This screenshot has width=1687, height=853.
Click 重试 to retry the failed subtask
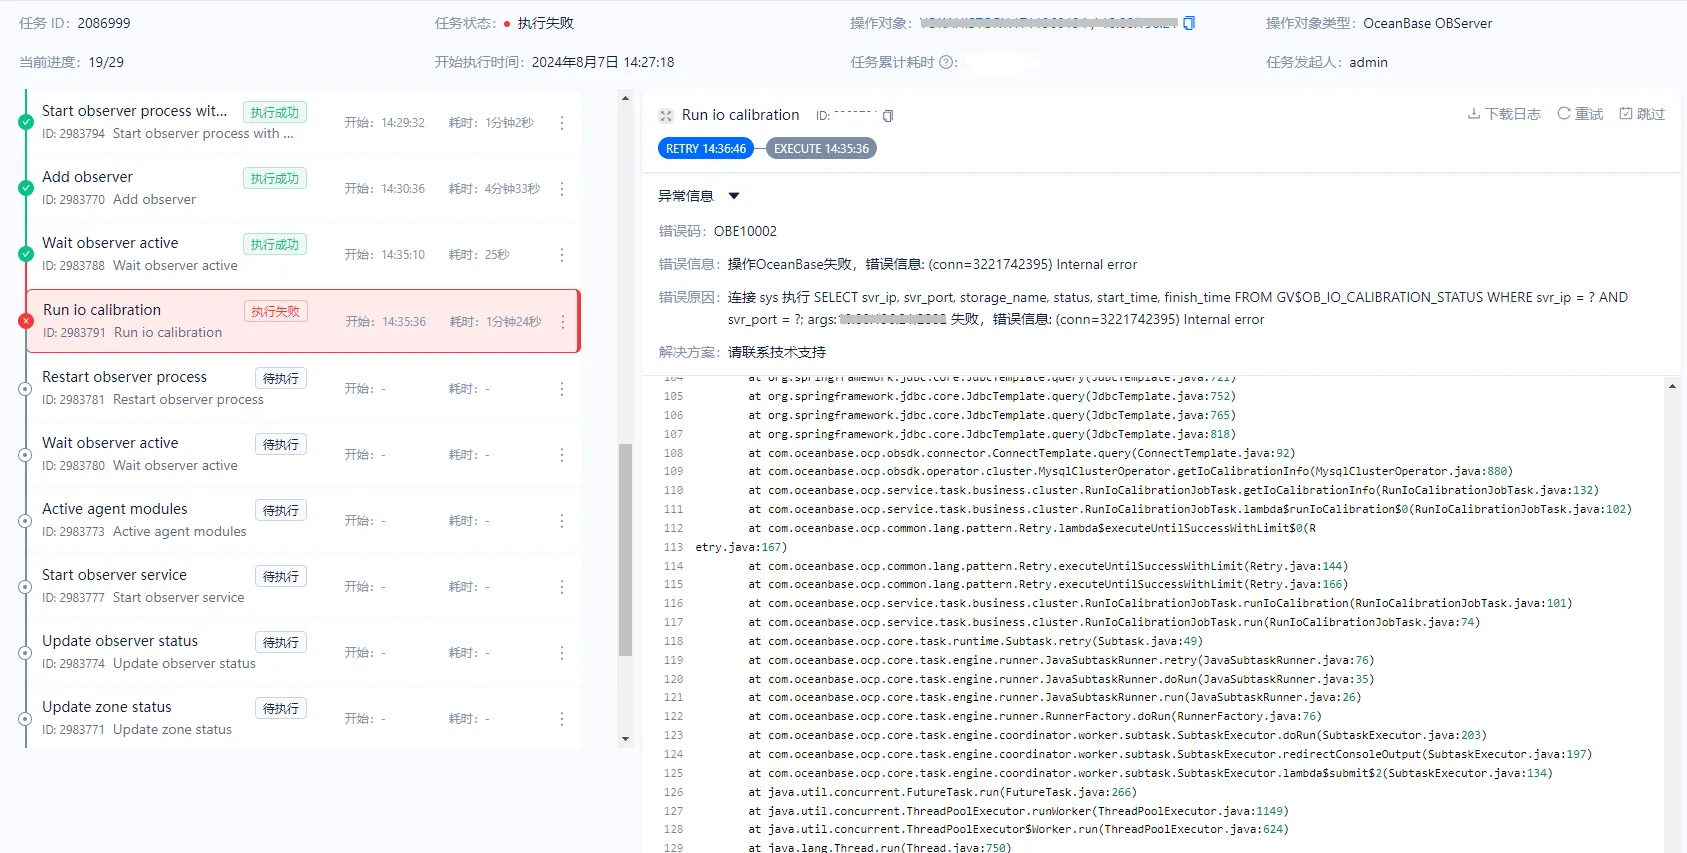point(1580,114)
